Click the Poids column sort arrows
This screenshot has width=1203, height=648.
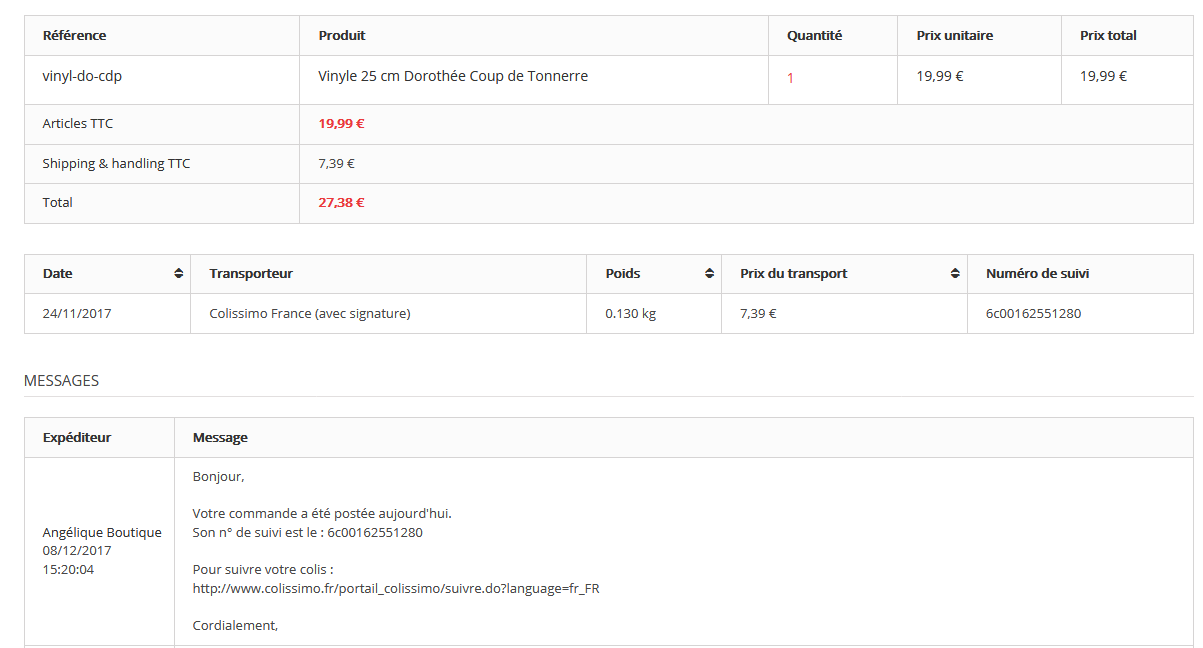pyautogui.click(x=709, y=274)
